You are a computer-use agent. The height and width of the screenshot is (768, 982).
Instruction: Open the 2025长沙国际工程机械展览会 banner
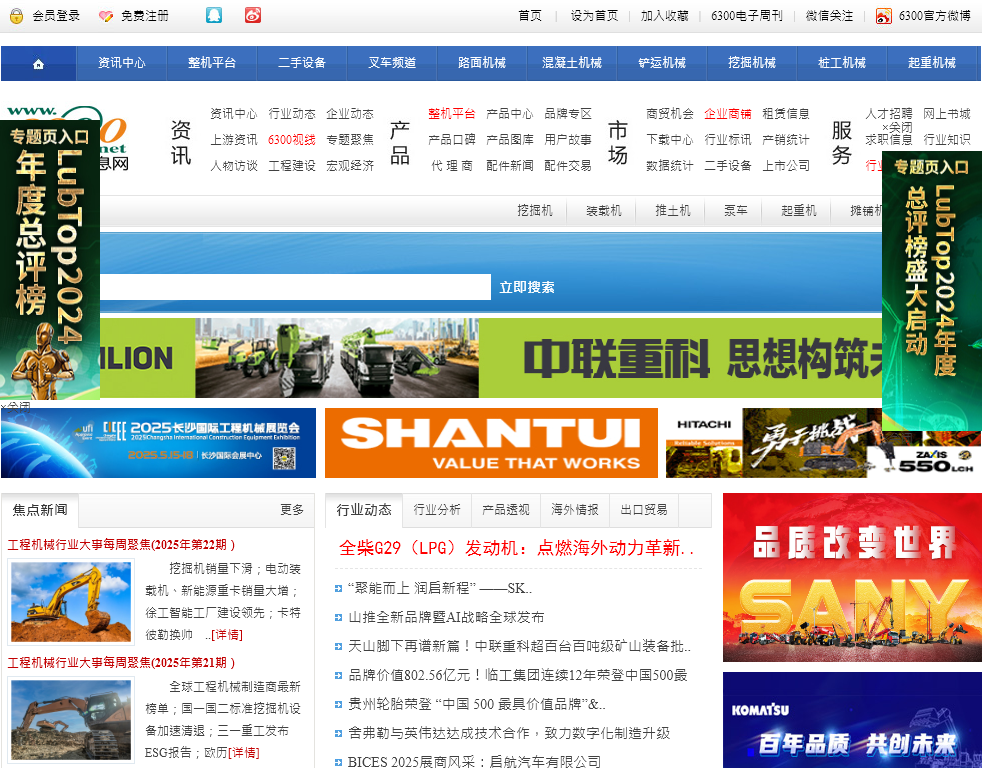[158, 443]
